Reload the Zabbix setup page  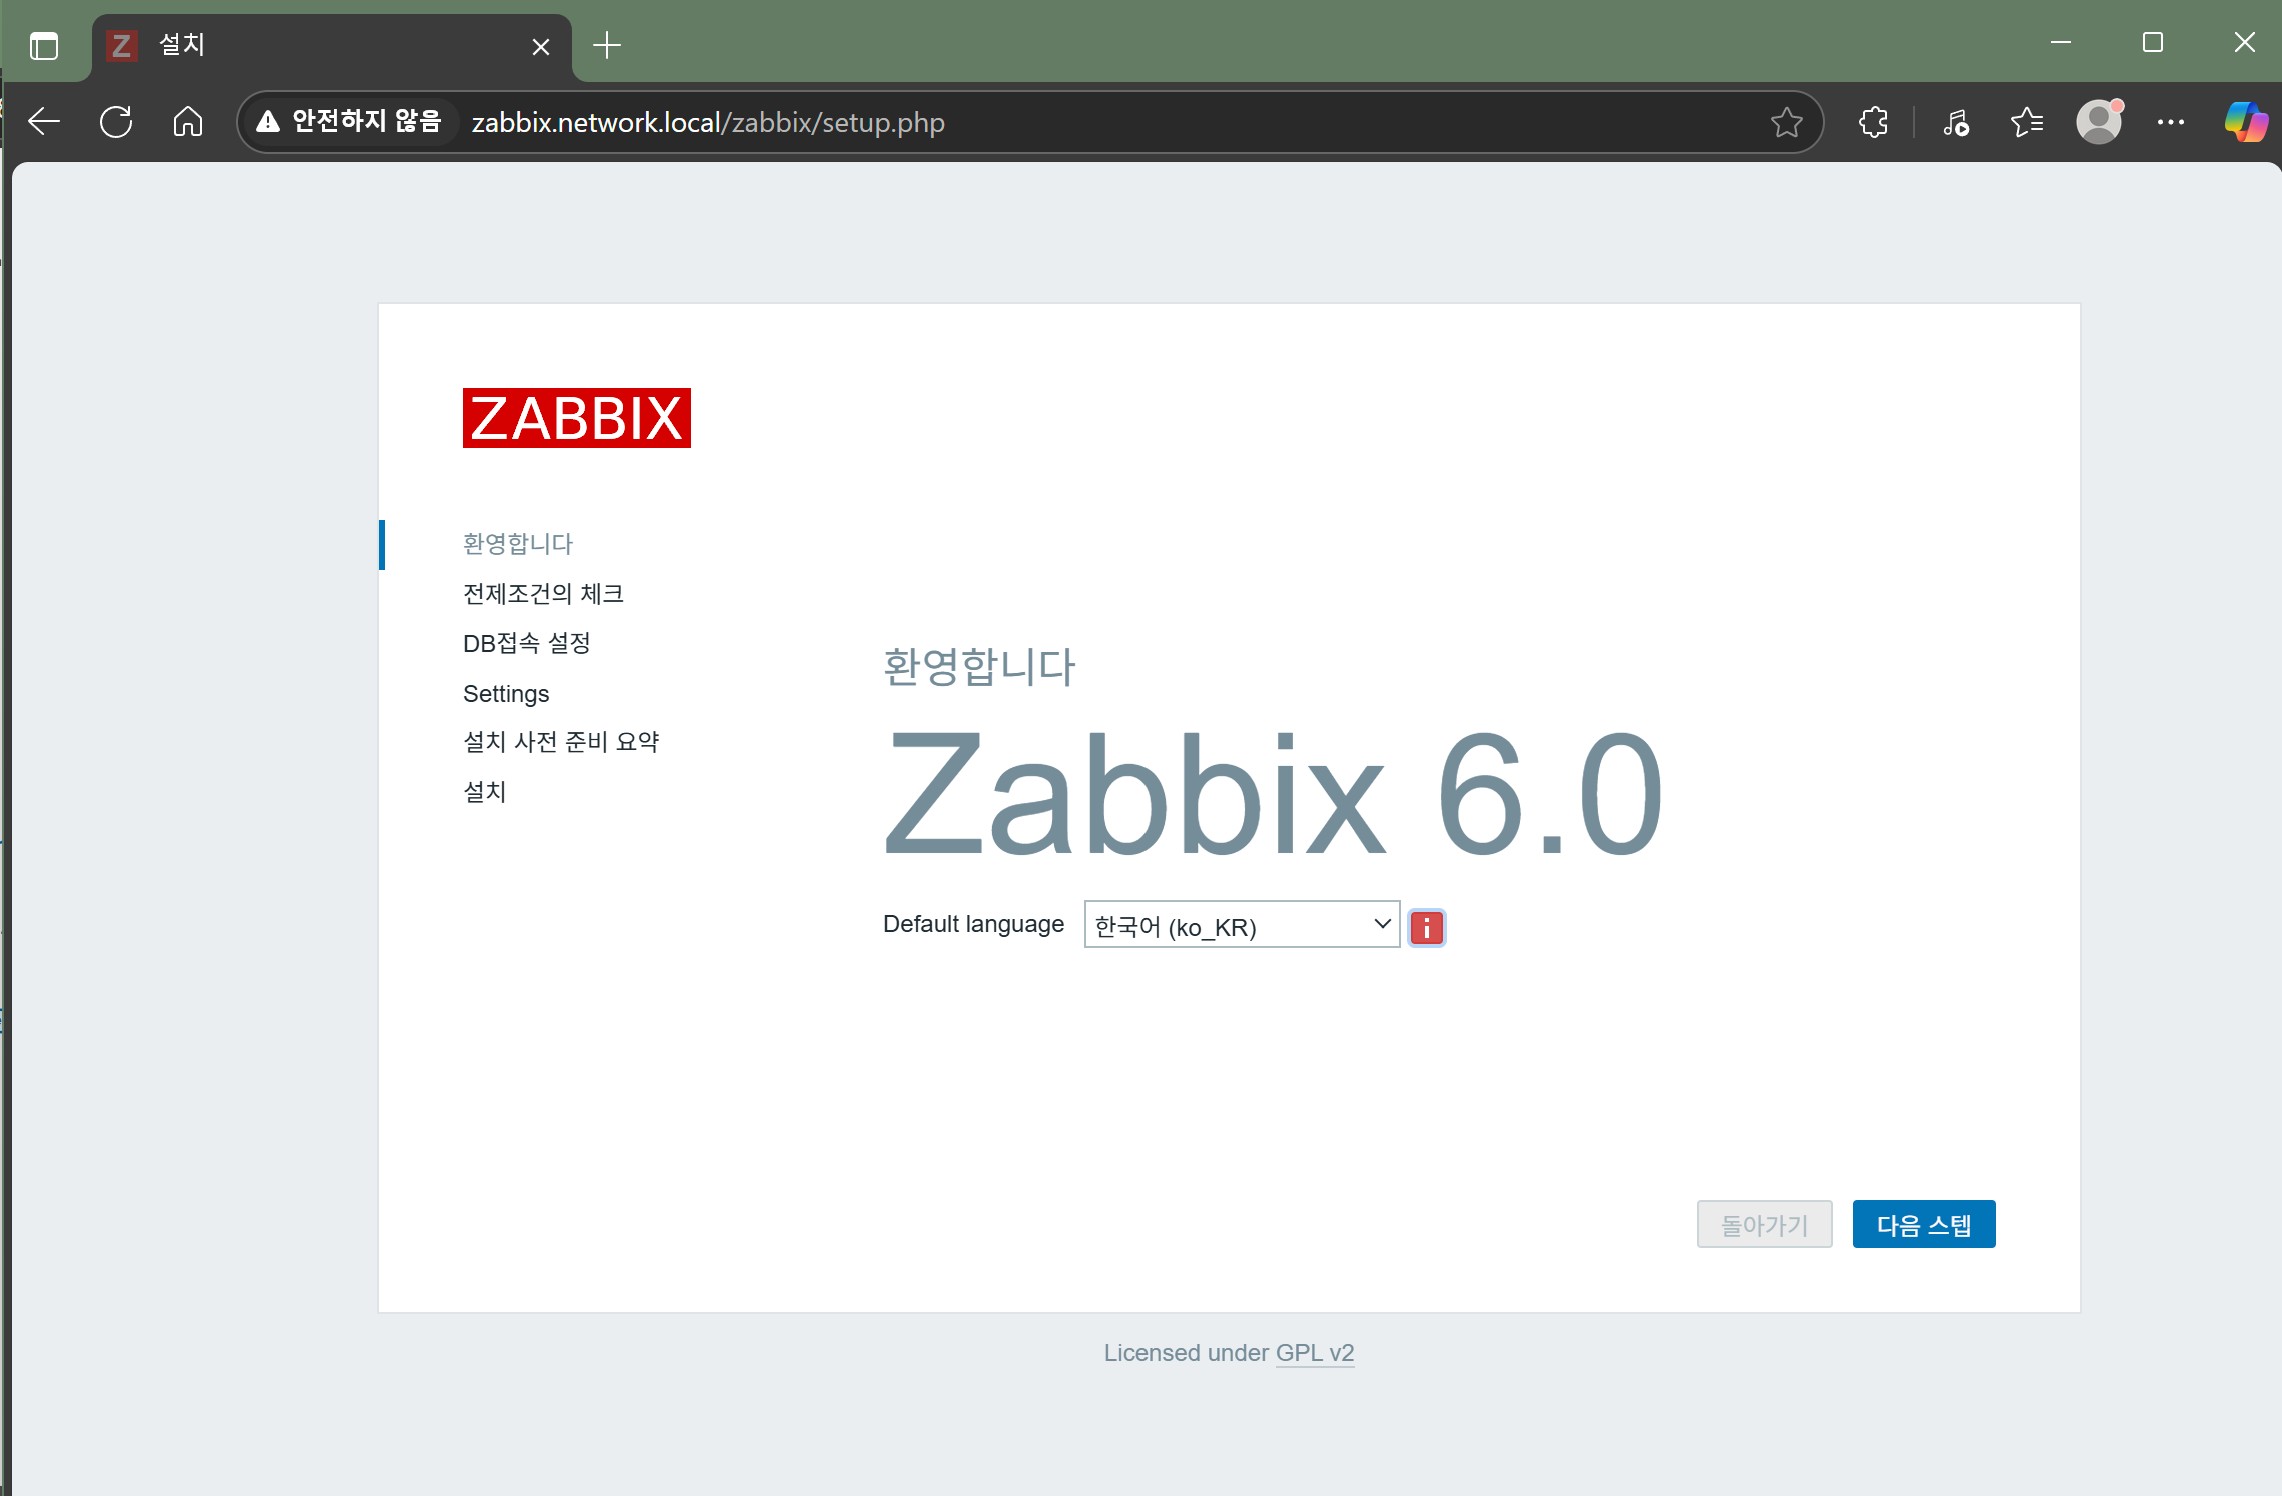(116, 122)
